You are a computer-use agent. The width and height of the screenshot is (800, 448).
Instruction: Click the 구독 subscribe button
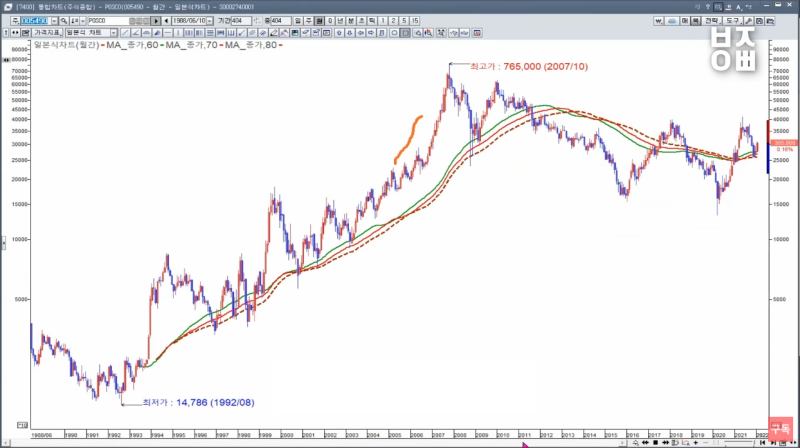point(781,429)
